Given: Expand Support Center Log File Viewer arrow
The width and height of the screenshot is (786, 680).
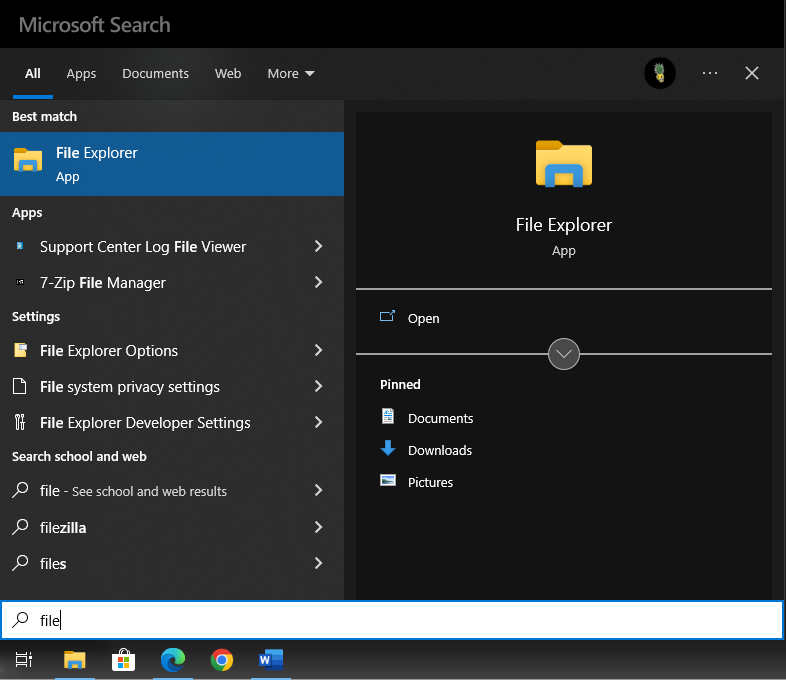Looking at the screenshot, I should (x=318, y=246).
